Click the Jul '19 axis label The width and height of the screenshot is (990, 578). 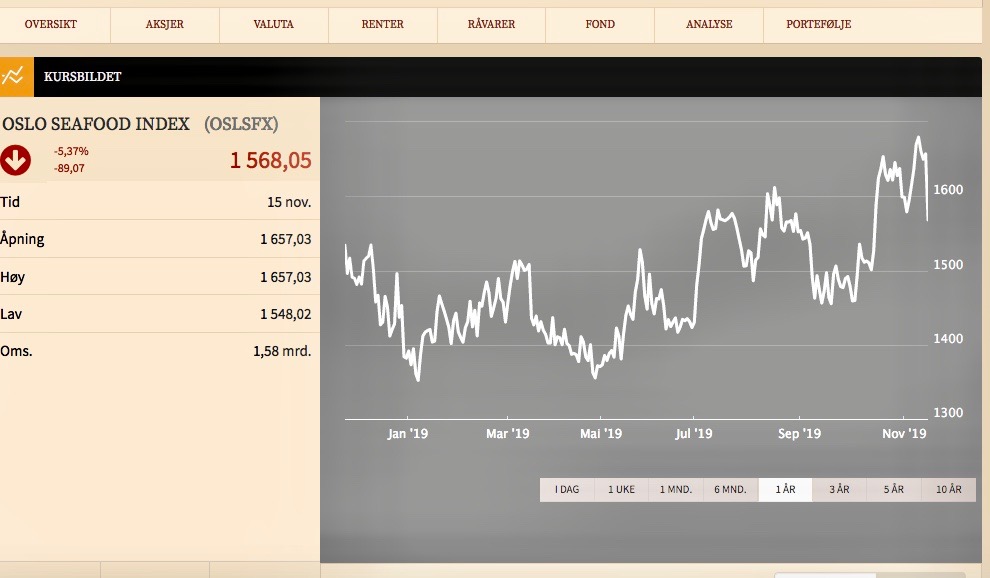[693, 434]
